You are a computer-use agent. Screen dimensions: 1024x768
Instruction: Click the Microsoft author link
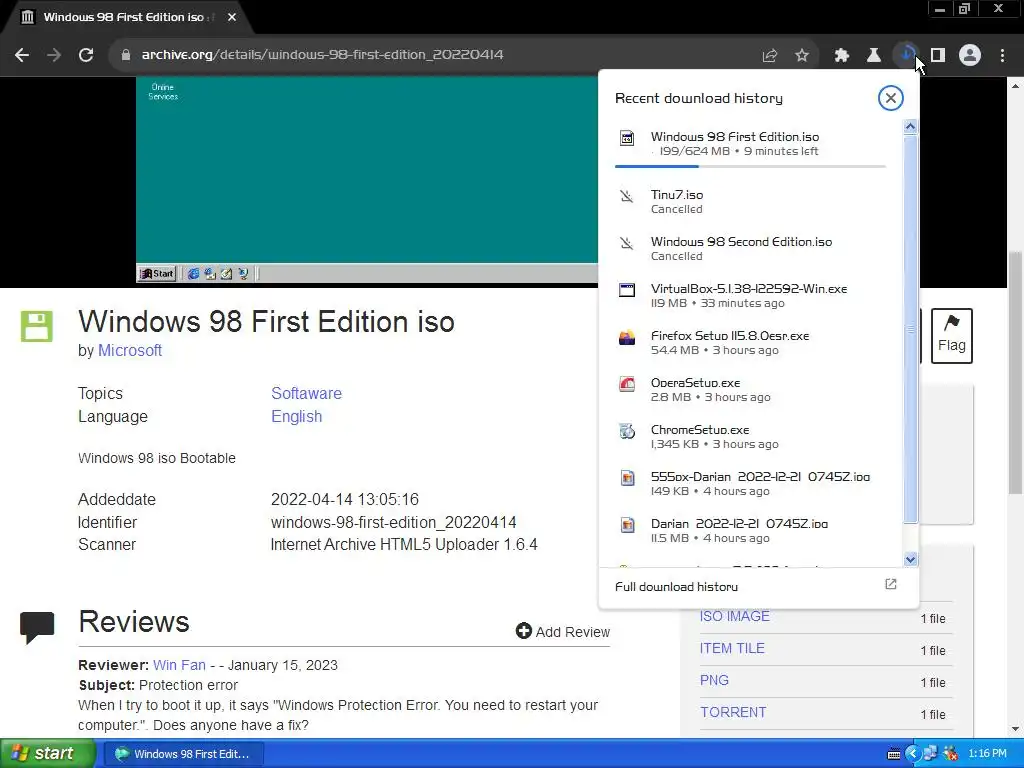tap(129, 351)
